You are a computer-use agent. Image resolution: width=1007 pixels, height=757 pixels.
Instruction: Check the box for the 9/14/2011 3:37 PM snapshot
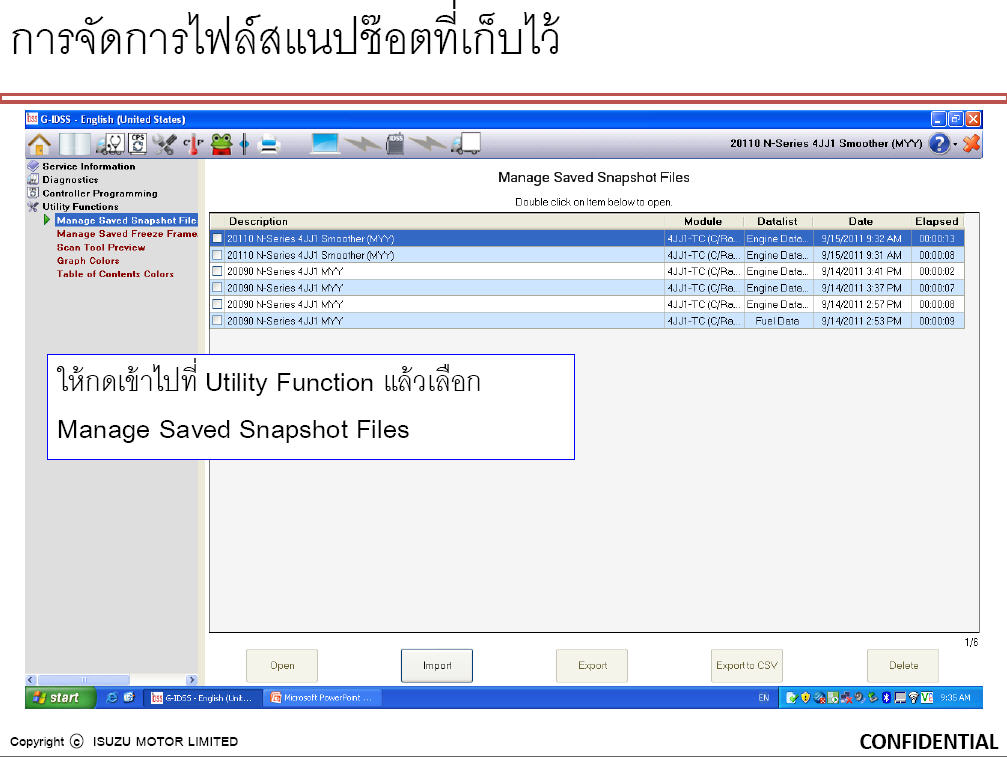click(x=218, y=288)
